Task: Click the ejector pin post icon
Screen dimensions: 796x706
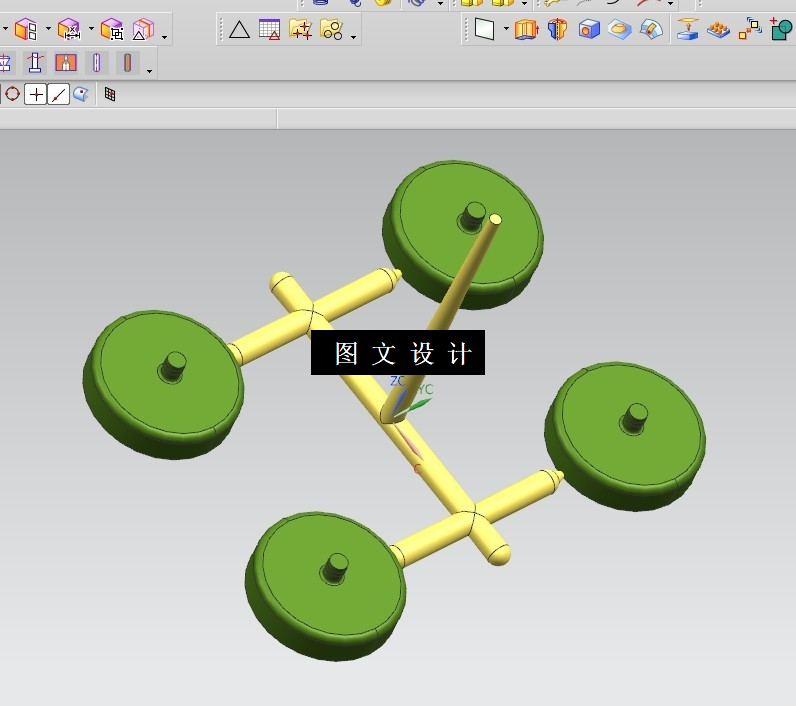Action: click(x=35, y=63)
